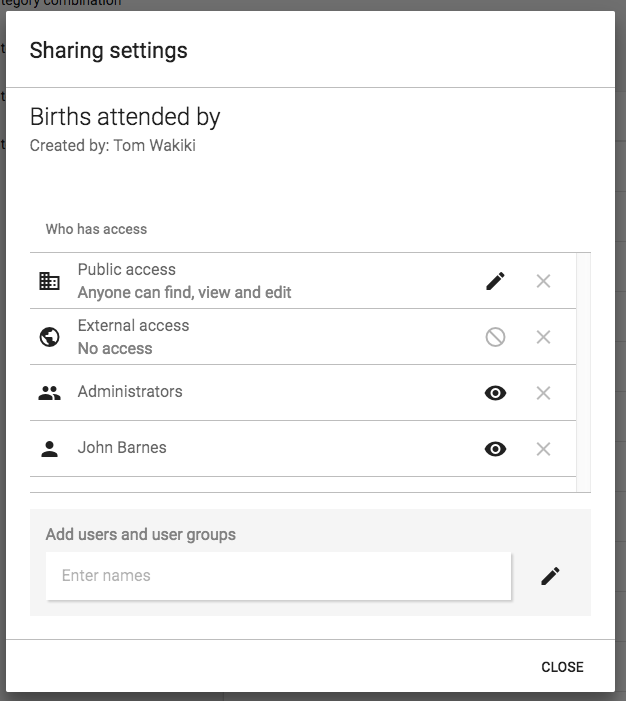Click the External access globe icon
This screenshot has width=626, height=701.
[x=49, y=337]
